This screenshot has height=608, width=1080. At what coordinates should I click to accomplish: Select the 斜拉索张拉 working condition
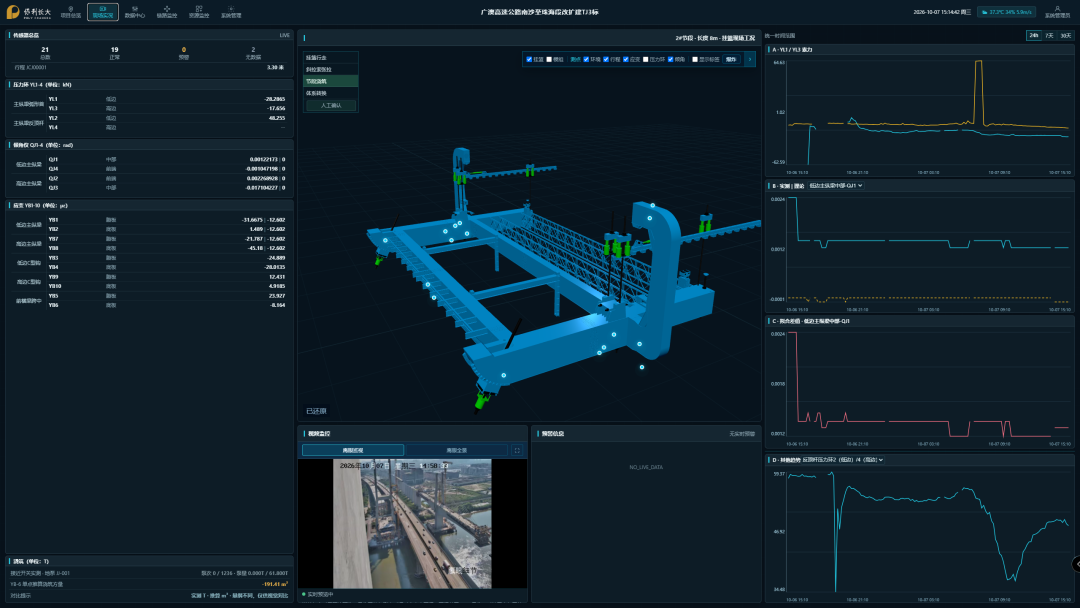pyautogui.click(x=331, y=70)
